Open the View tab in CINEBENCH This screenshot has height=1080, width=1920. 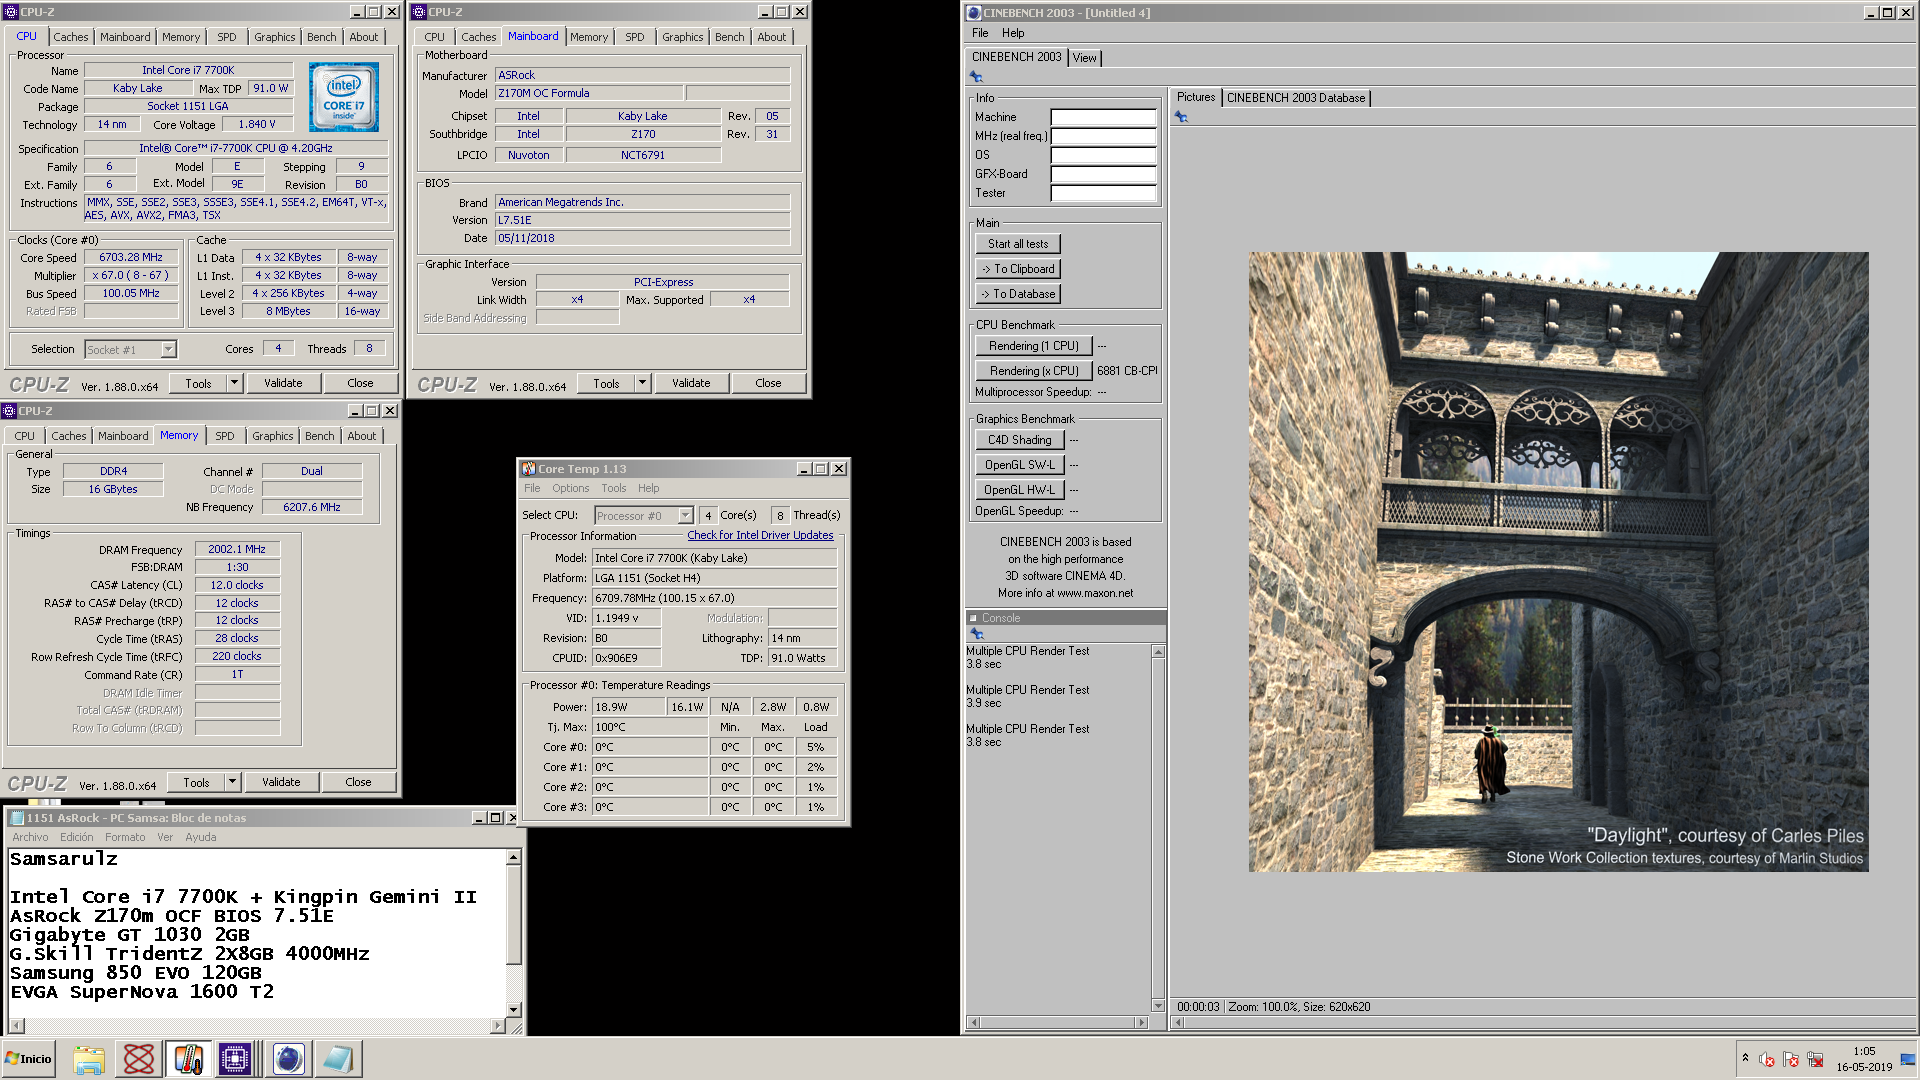pos(1085,58)
